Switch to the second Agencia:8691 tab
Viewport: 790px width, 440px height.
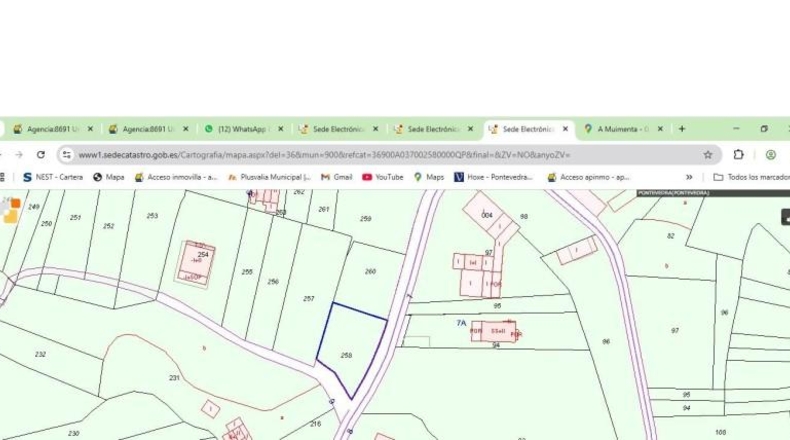(x=148, y=129)
